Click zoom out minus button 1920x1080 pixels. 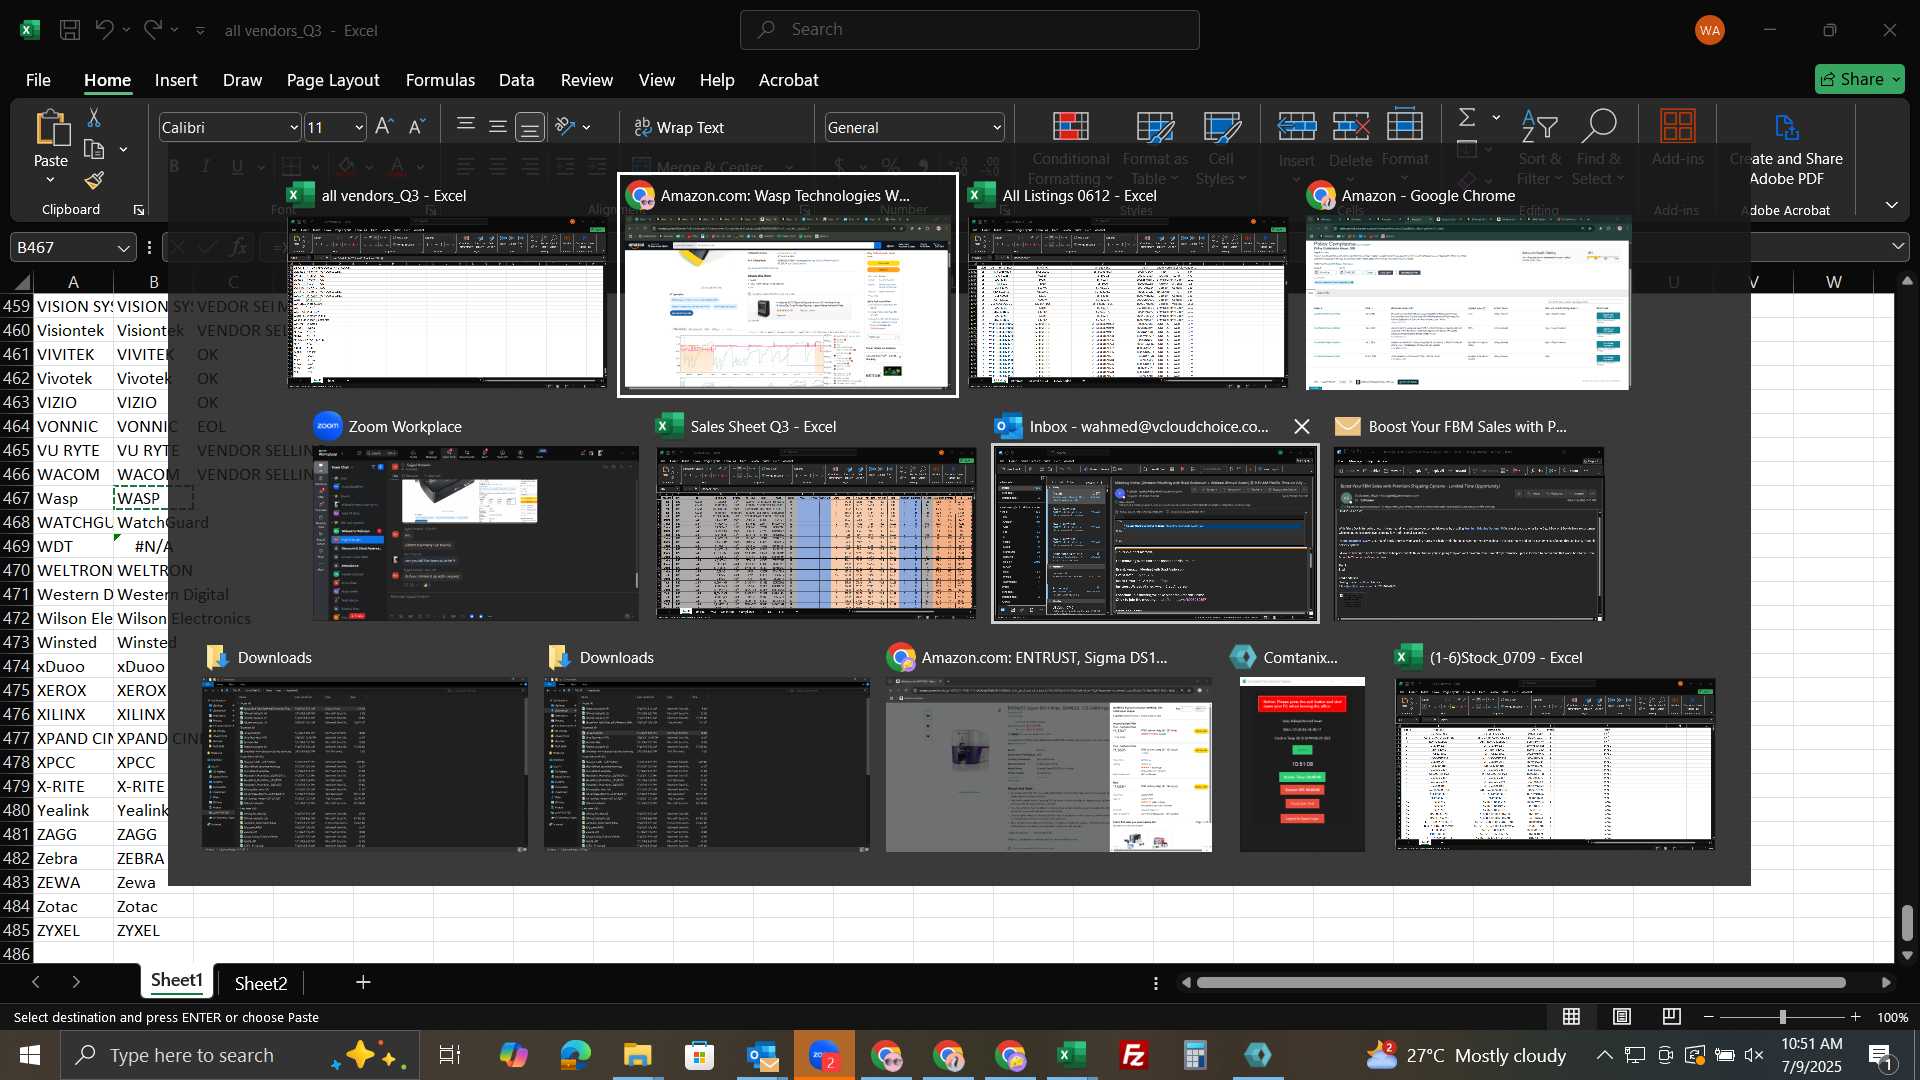coord(1709,1017)
